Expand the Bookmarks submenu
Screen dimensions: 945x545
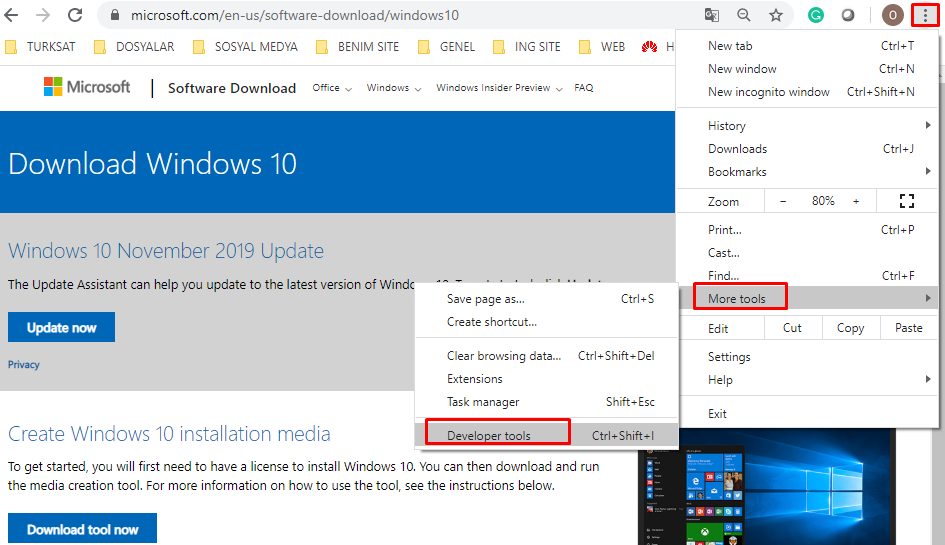click(808, 172)
